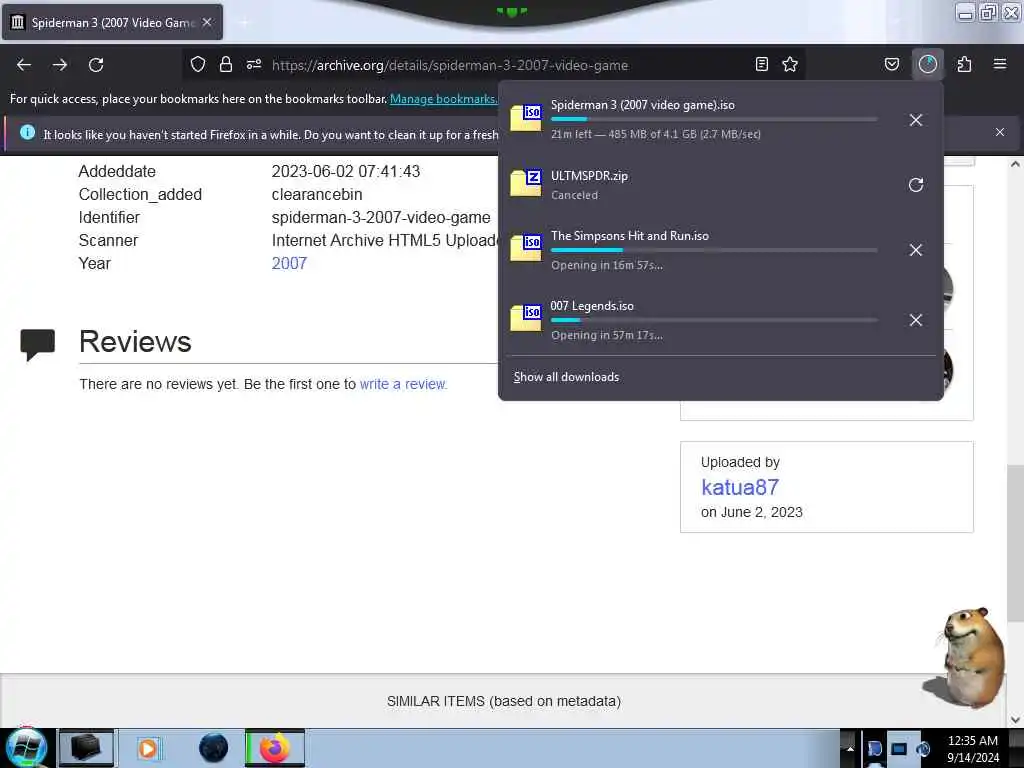Cancel the Spiderman 3 iso download

(x=916, y=120)
